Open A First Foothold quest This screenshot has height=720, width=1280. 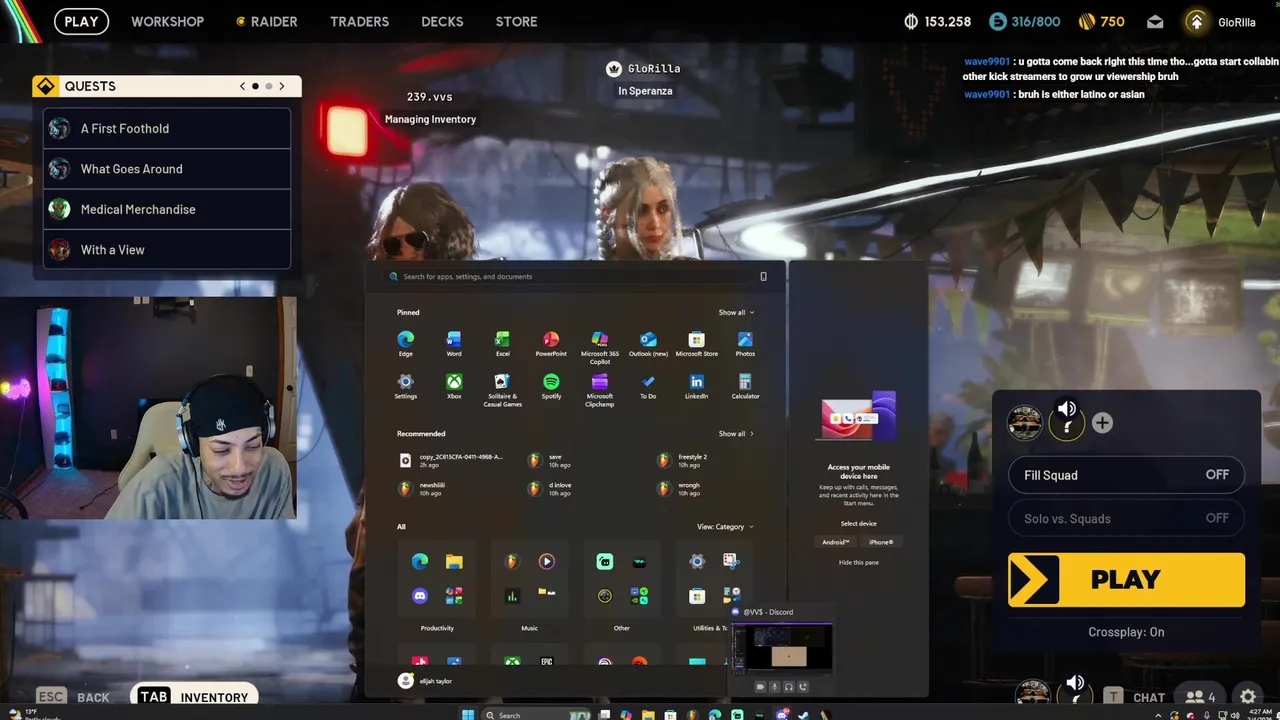tap(167, 128)
